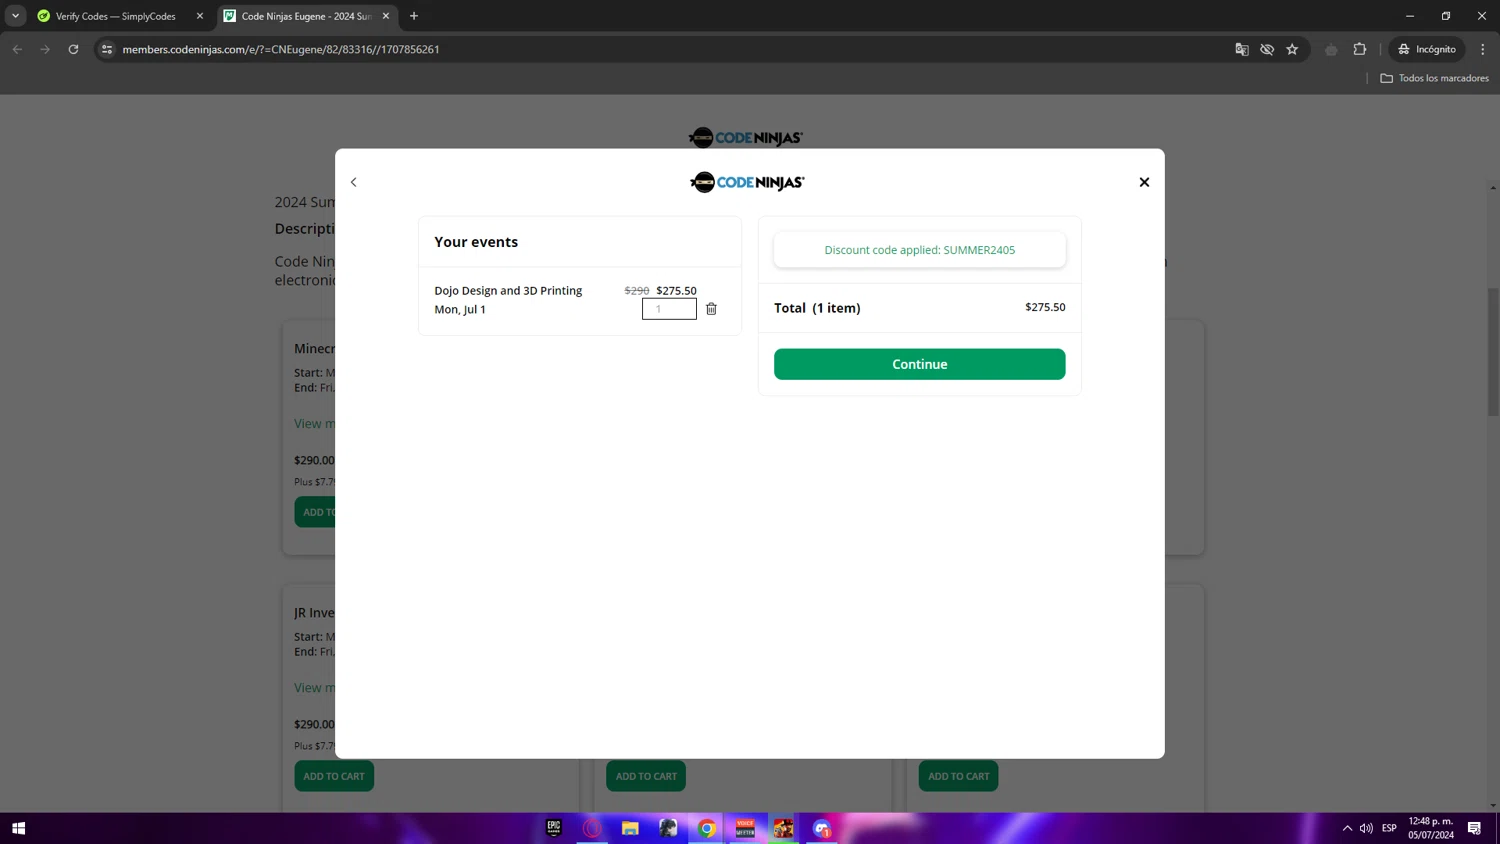Click the "Your events" heading
Viewport: 1500px width, 844px height.
[x=476, y=242]
